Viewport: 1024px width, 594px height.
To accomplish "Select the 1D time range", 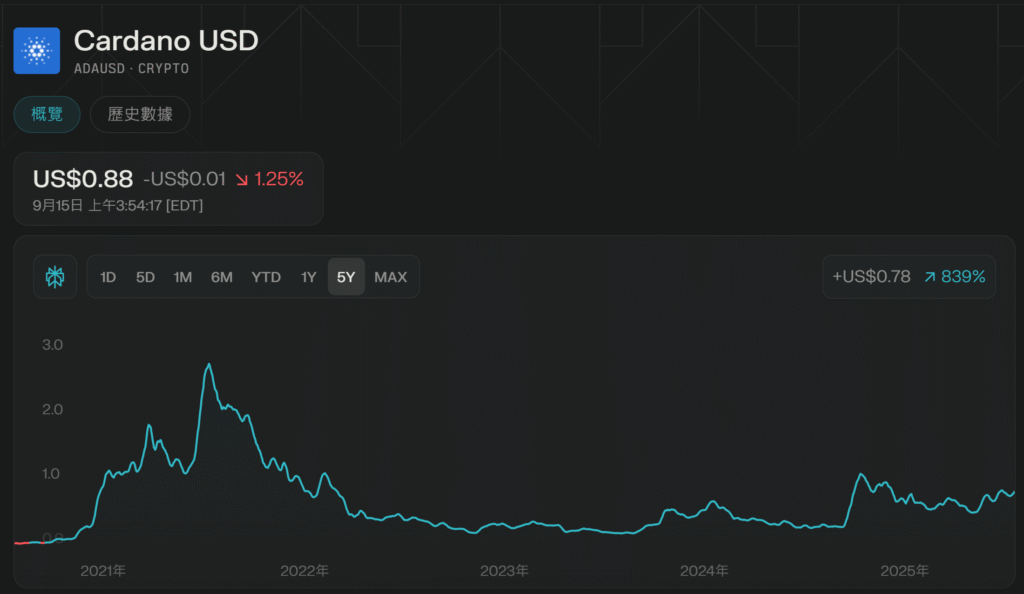I will pyautogui.click(x=108, y=277).
